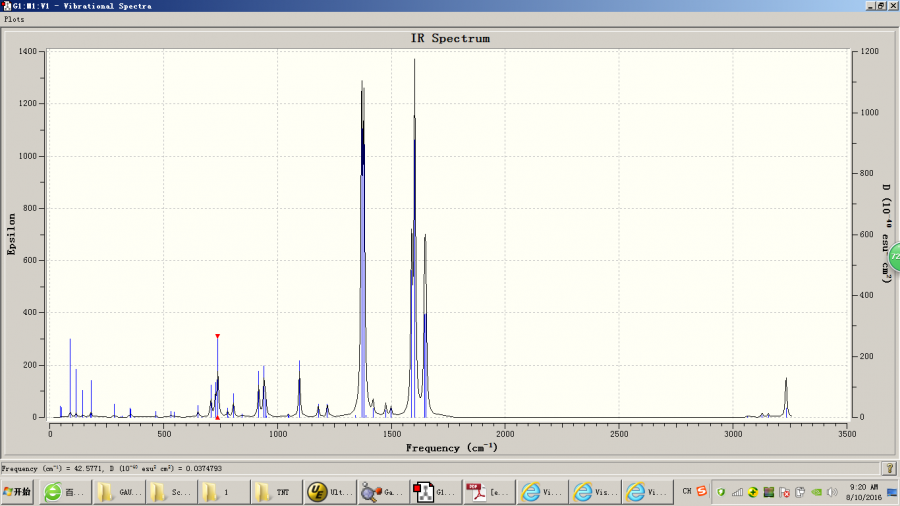Restore the Vibrational Spectra window
Viewport: 900px width, 506px height.
[881, 6]
